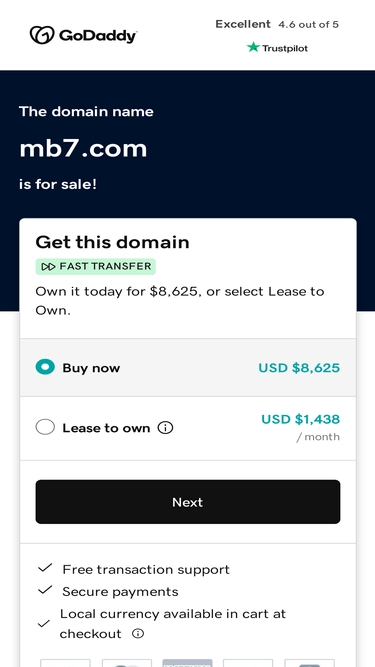Viewport: 375px width, 667px height.
Task: Click the mb7.com domain name heading
Action: pyautogui.click(x=83, y=148)
